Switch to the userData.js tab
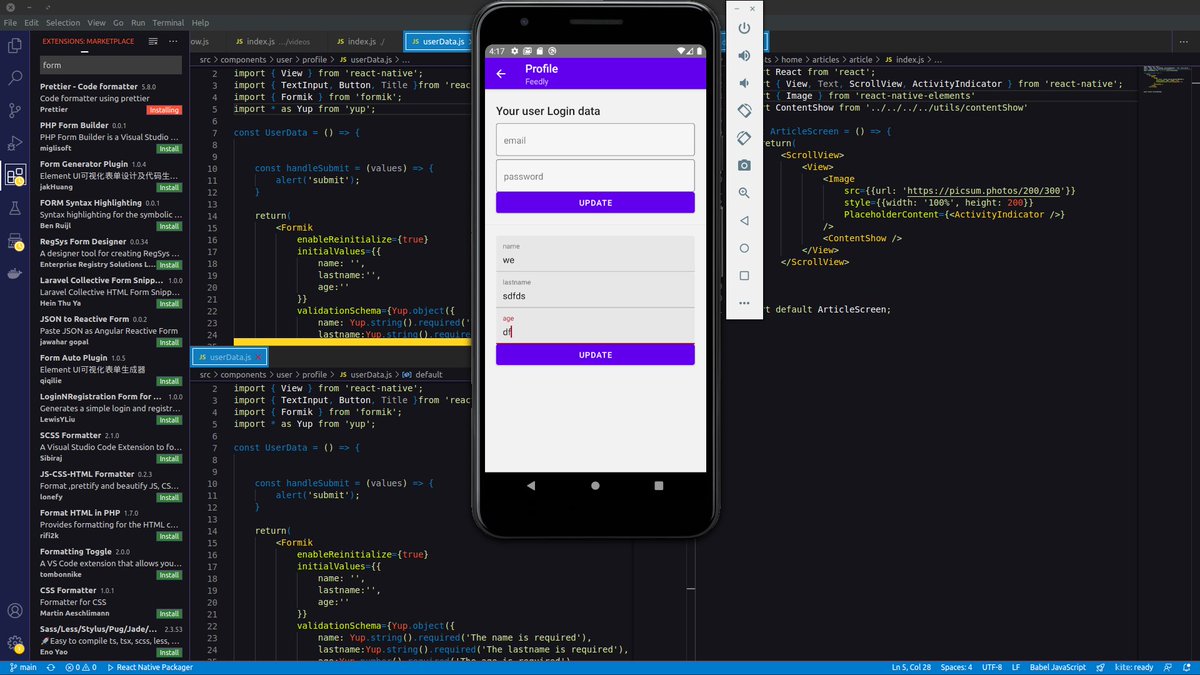Viewport: 1200px width, 675px height. [x=438, y=42]
